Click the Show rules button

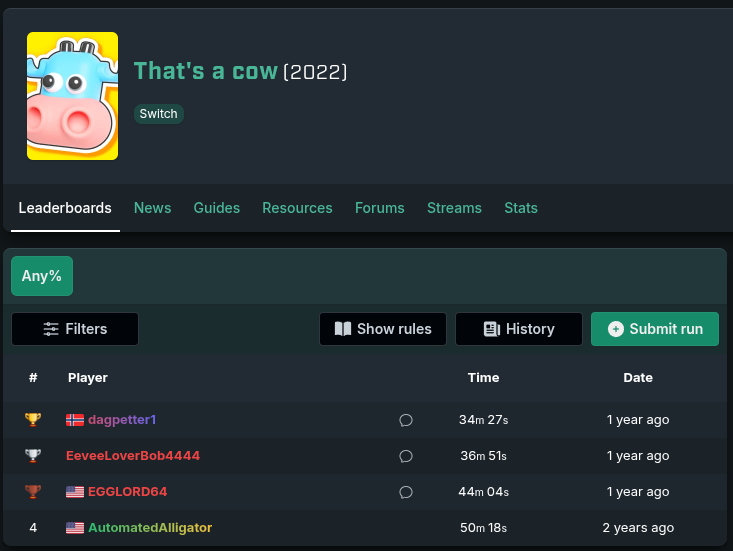[383, 329]
